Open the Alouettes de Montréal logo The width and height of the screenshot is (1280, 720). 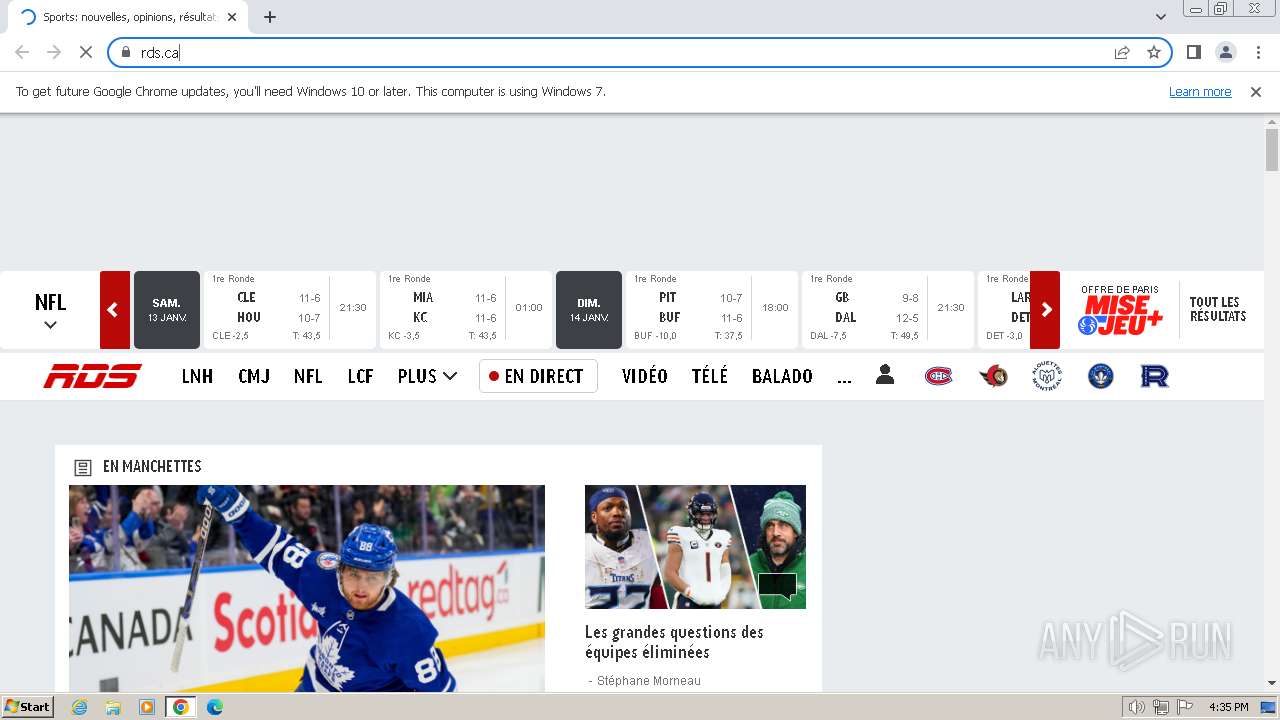(1047, 376)
